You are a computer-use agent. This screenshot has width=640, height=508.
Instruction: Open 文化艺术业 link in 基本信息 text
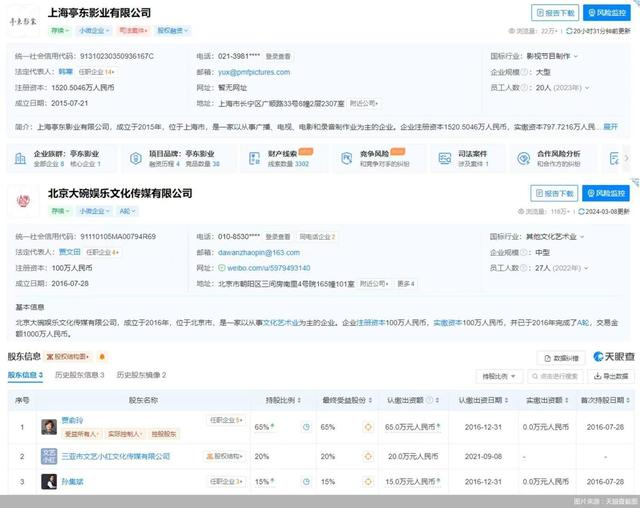coord(281,323)
